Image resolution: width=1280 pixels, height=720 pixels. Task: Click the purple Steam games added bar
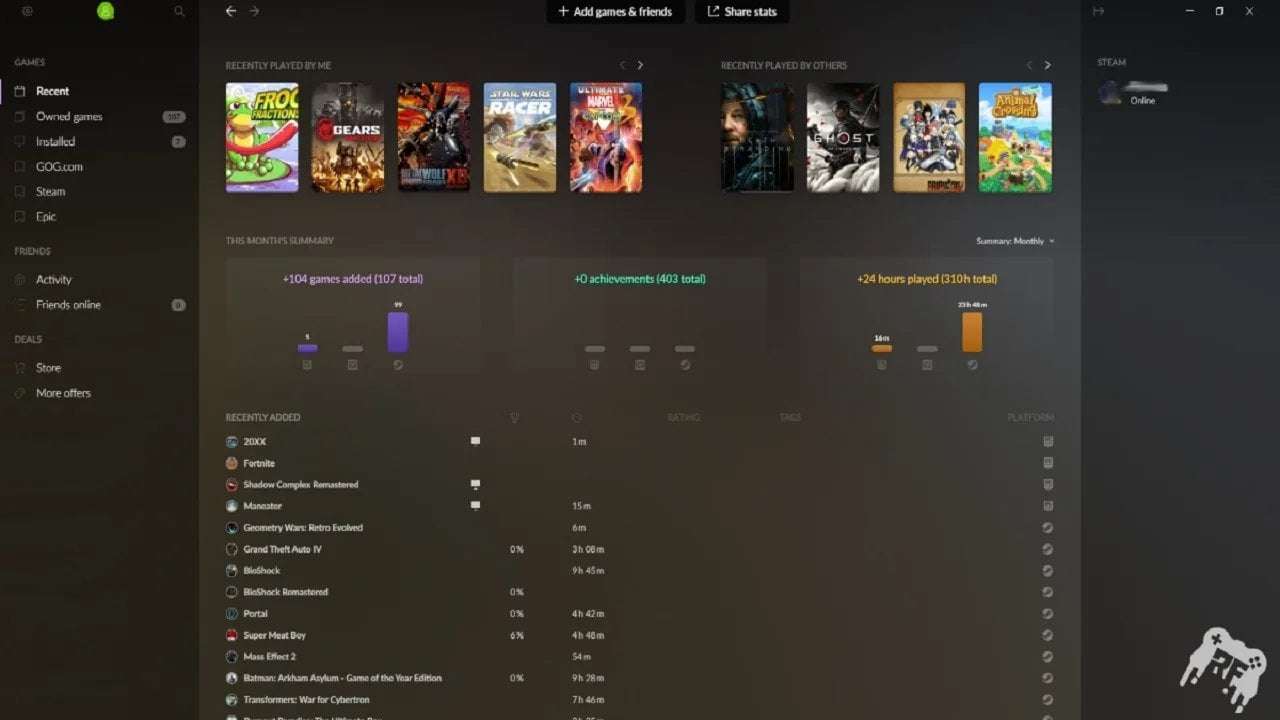point(398,332)
